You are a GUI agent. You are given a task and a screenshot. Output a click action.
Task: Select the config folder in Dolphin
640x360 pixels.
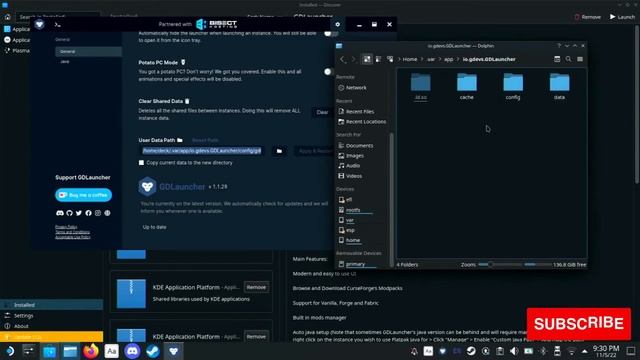[513, 86]
